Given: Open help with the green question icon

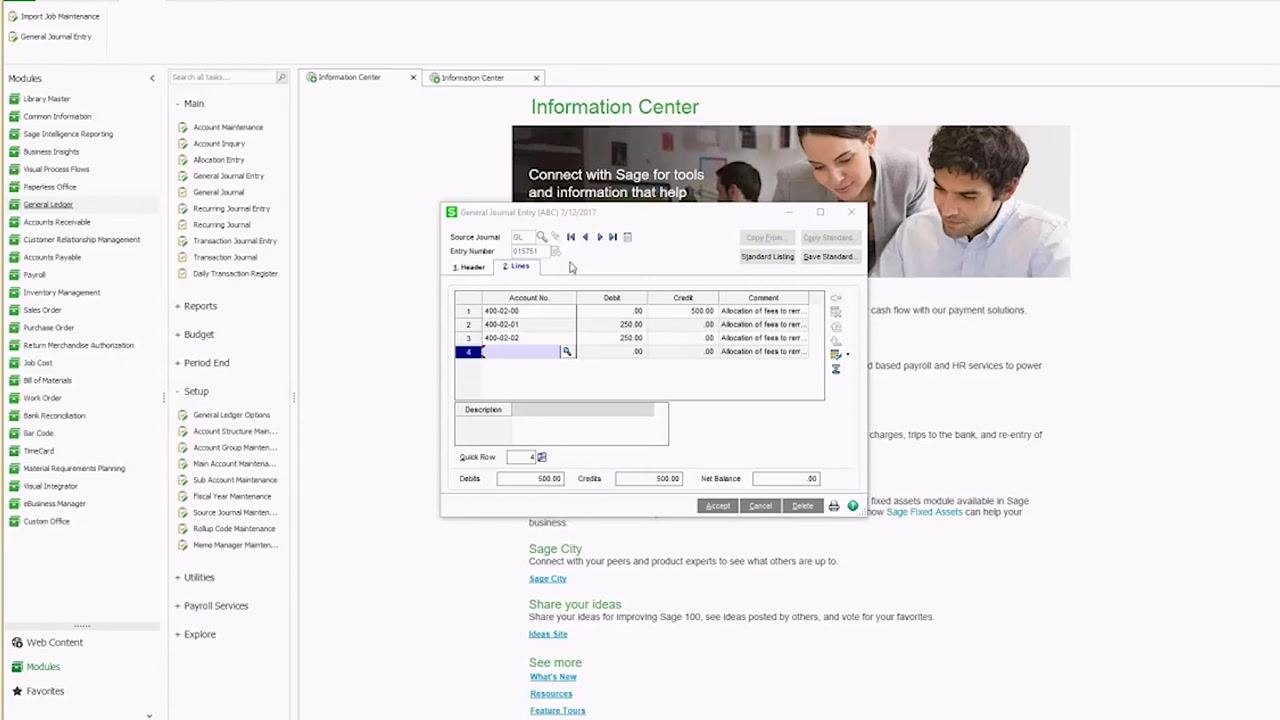Looking at the screenshot, I should 853,506.
